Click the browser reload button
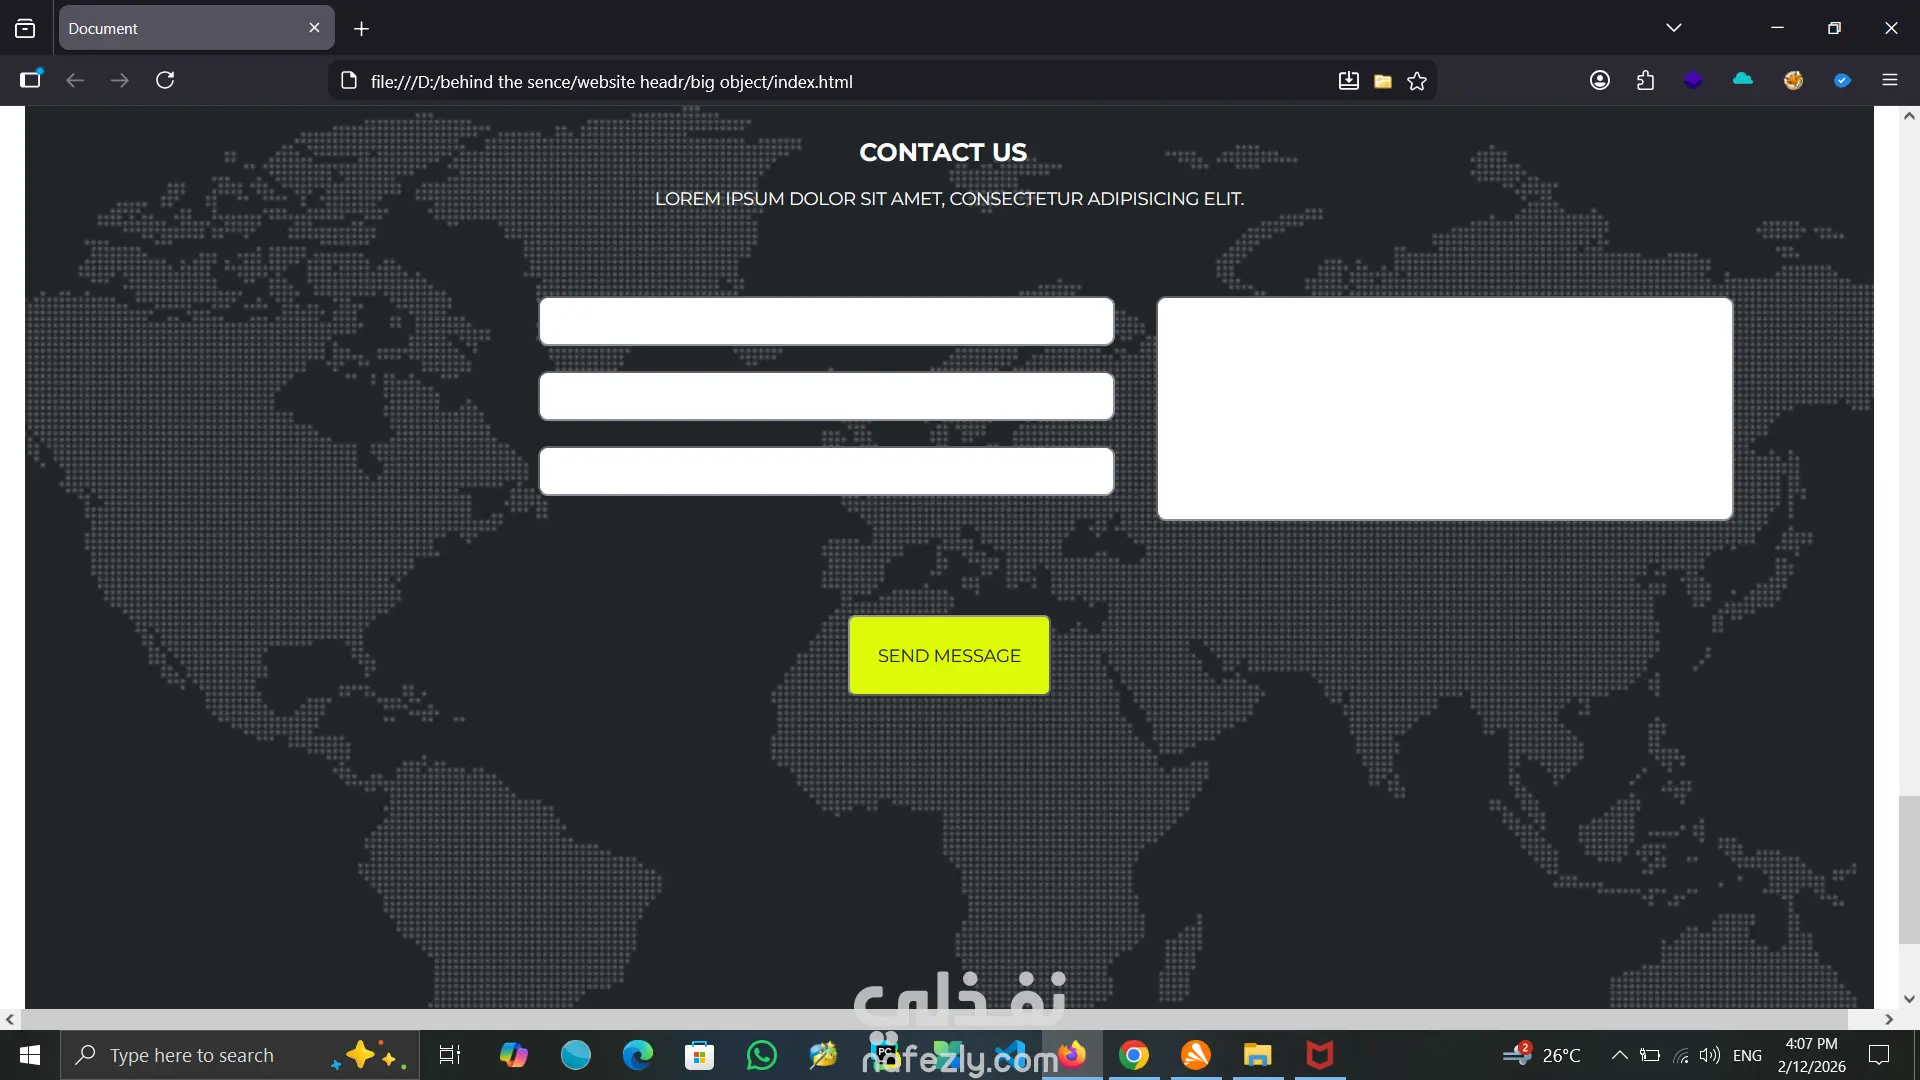 165,80
